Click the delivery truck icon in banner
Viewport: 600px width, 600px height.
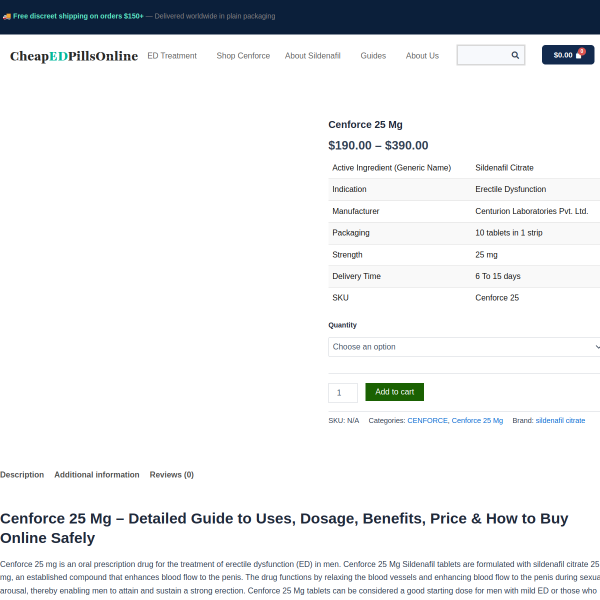click(7, 16)
